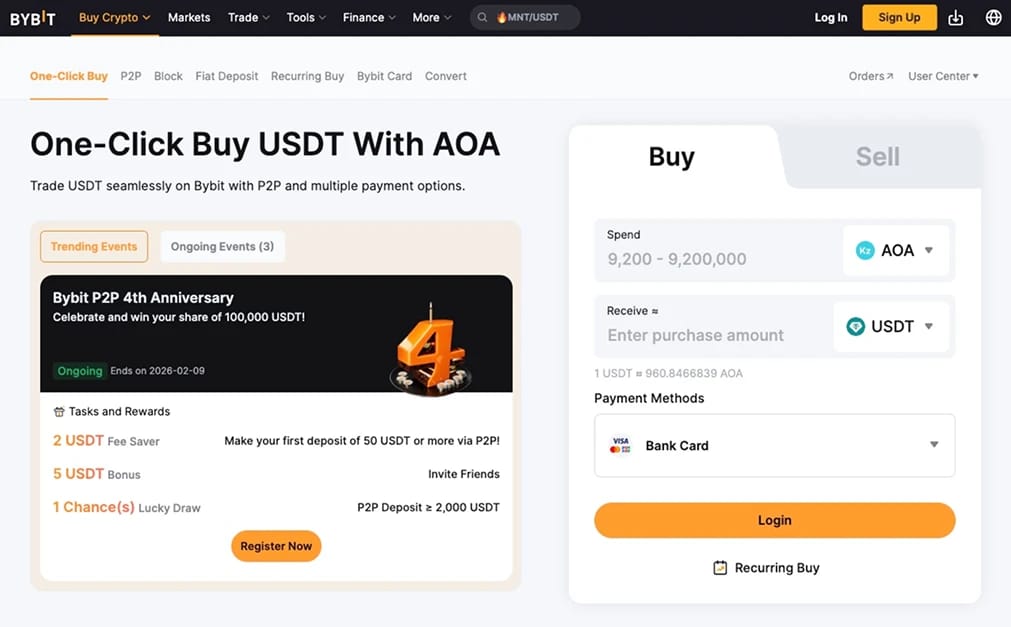Select the Trending Events tab

94,246
